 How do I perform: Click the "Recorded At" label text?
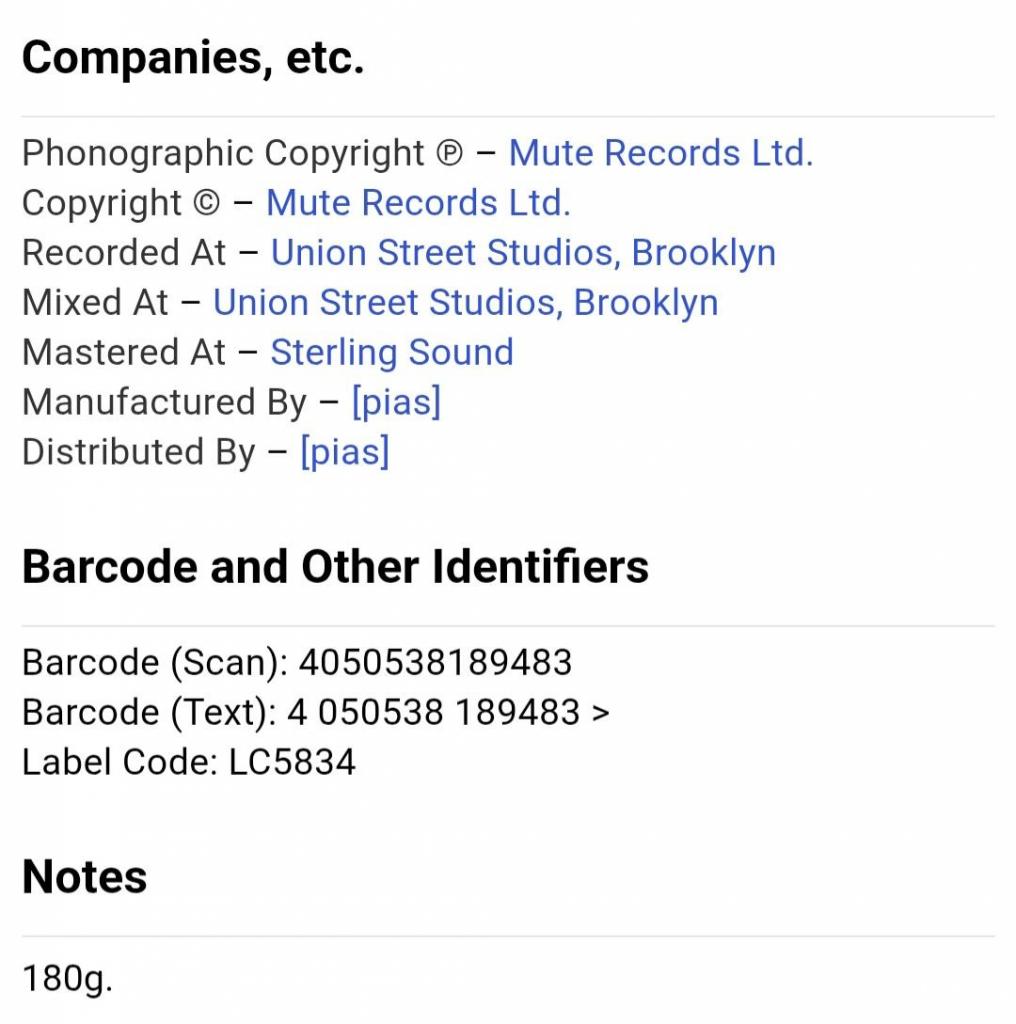pyautogui.click(x=124, y=253)
